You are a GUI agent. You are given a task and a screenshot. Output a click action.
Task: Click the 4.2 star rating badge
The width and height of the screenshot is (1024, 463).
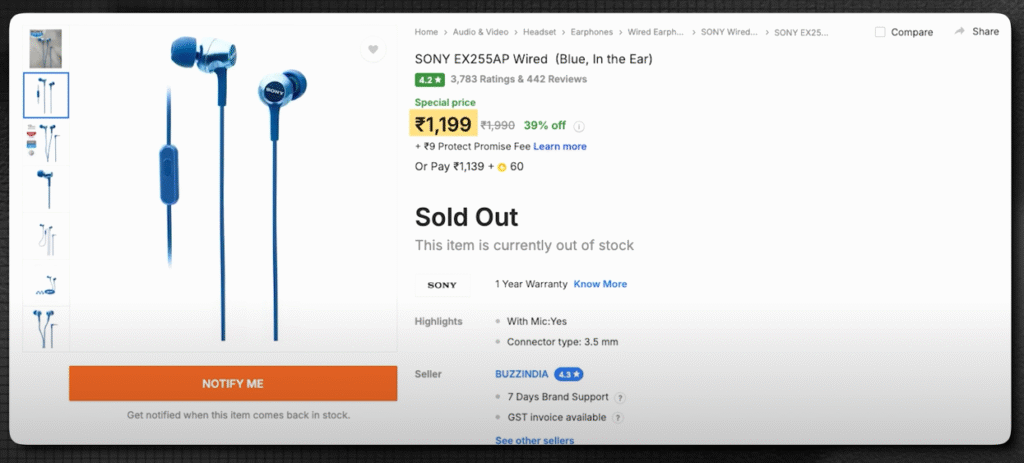click(x=429, y=79)
